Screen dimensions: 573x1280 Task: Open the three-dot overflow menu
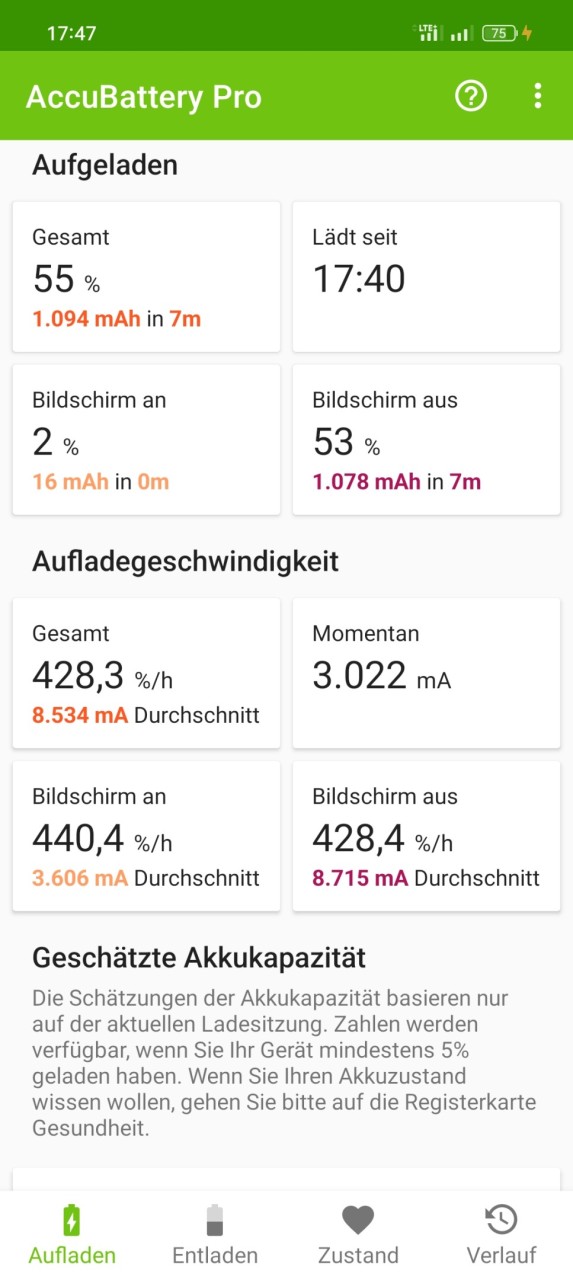537,96
